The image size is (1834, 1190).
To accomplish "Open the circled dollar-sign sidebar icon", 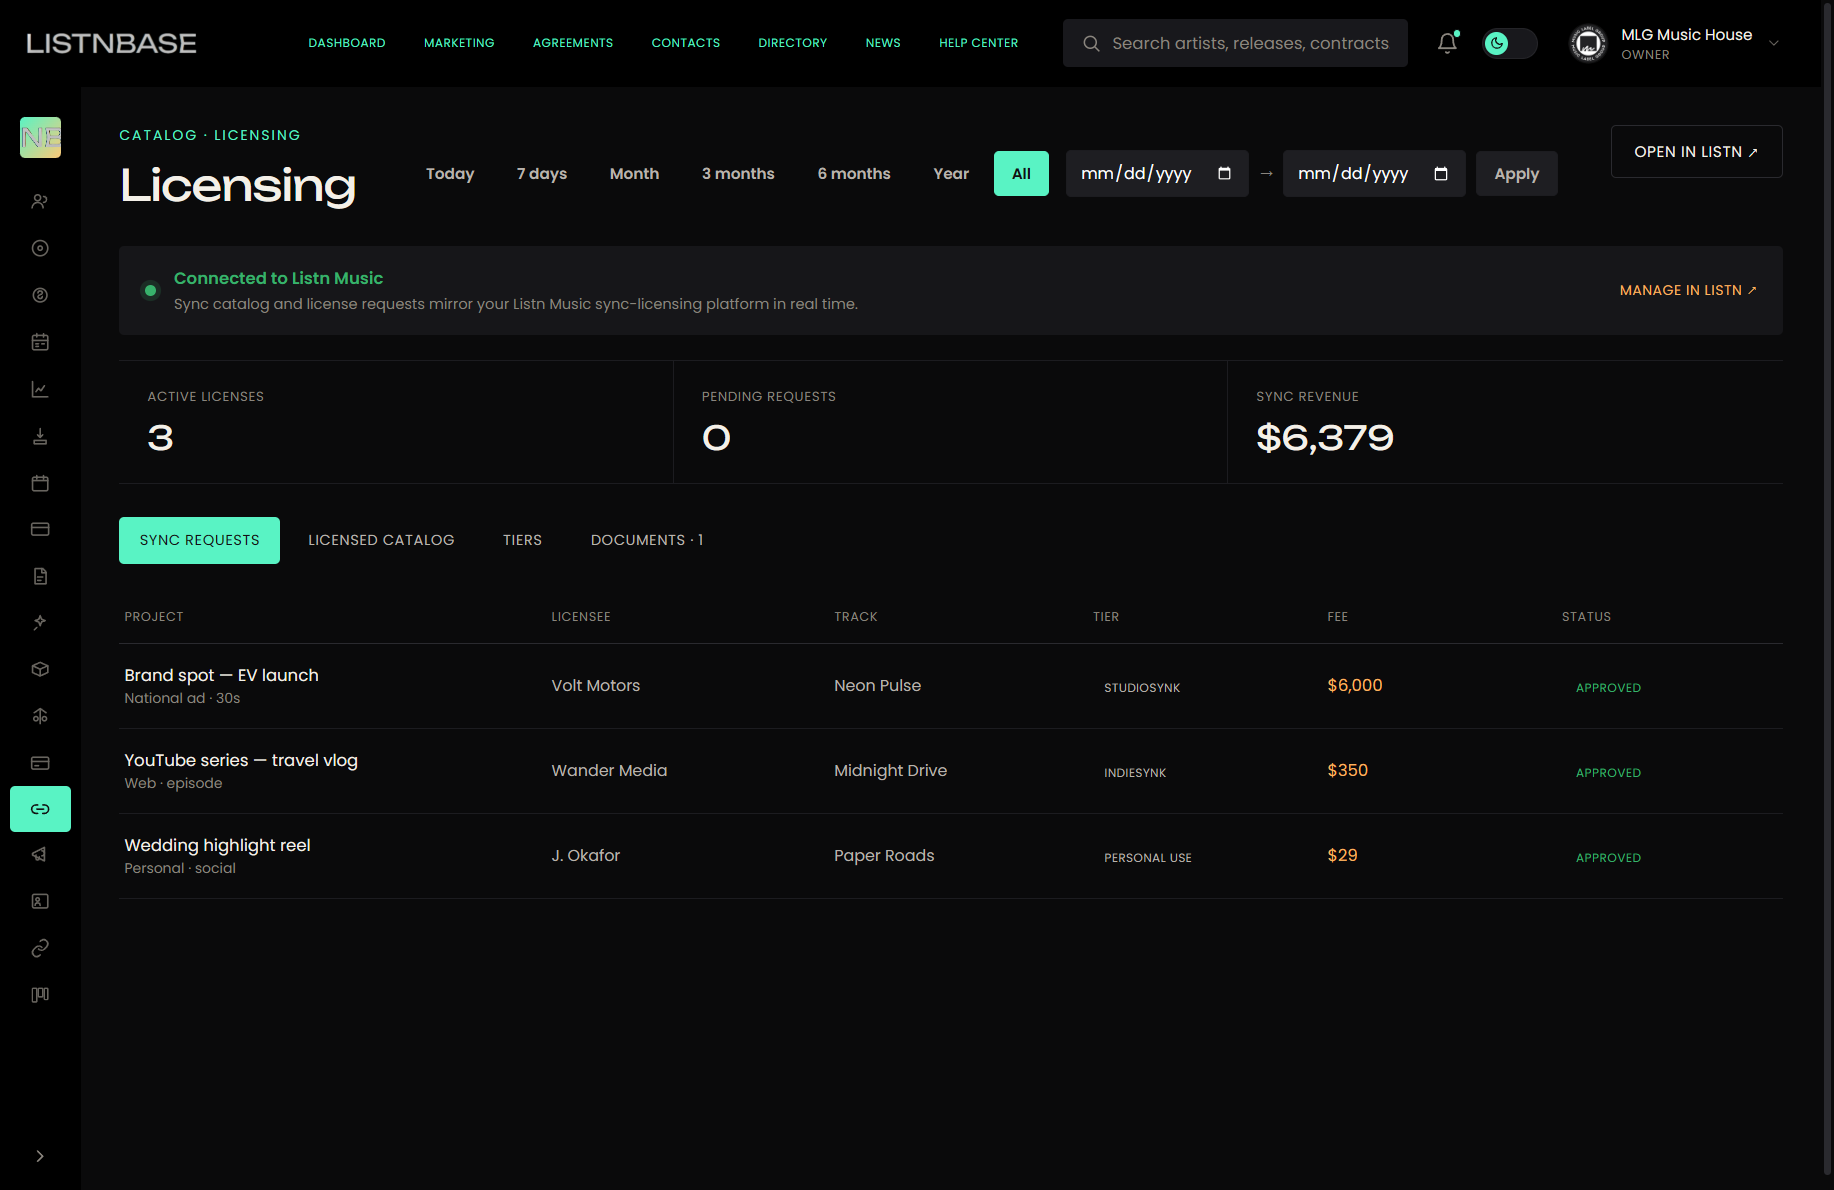I will 40,295.
